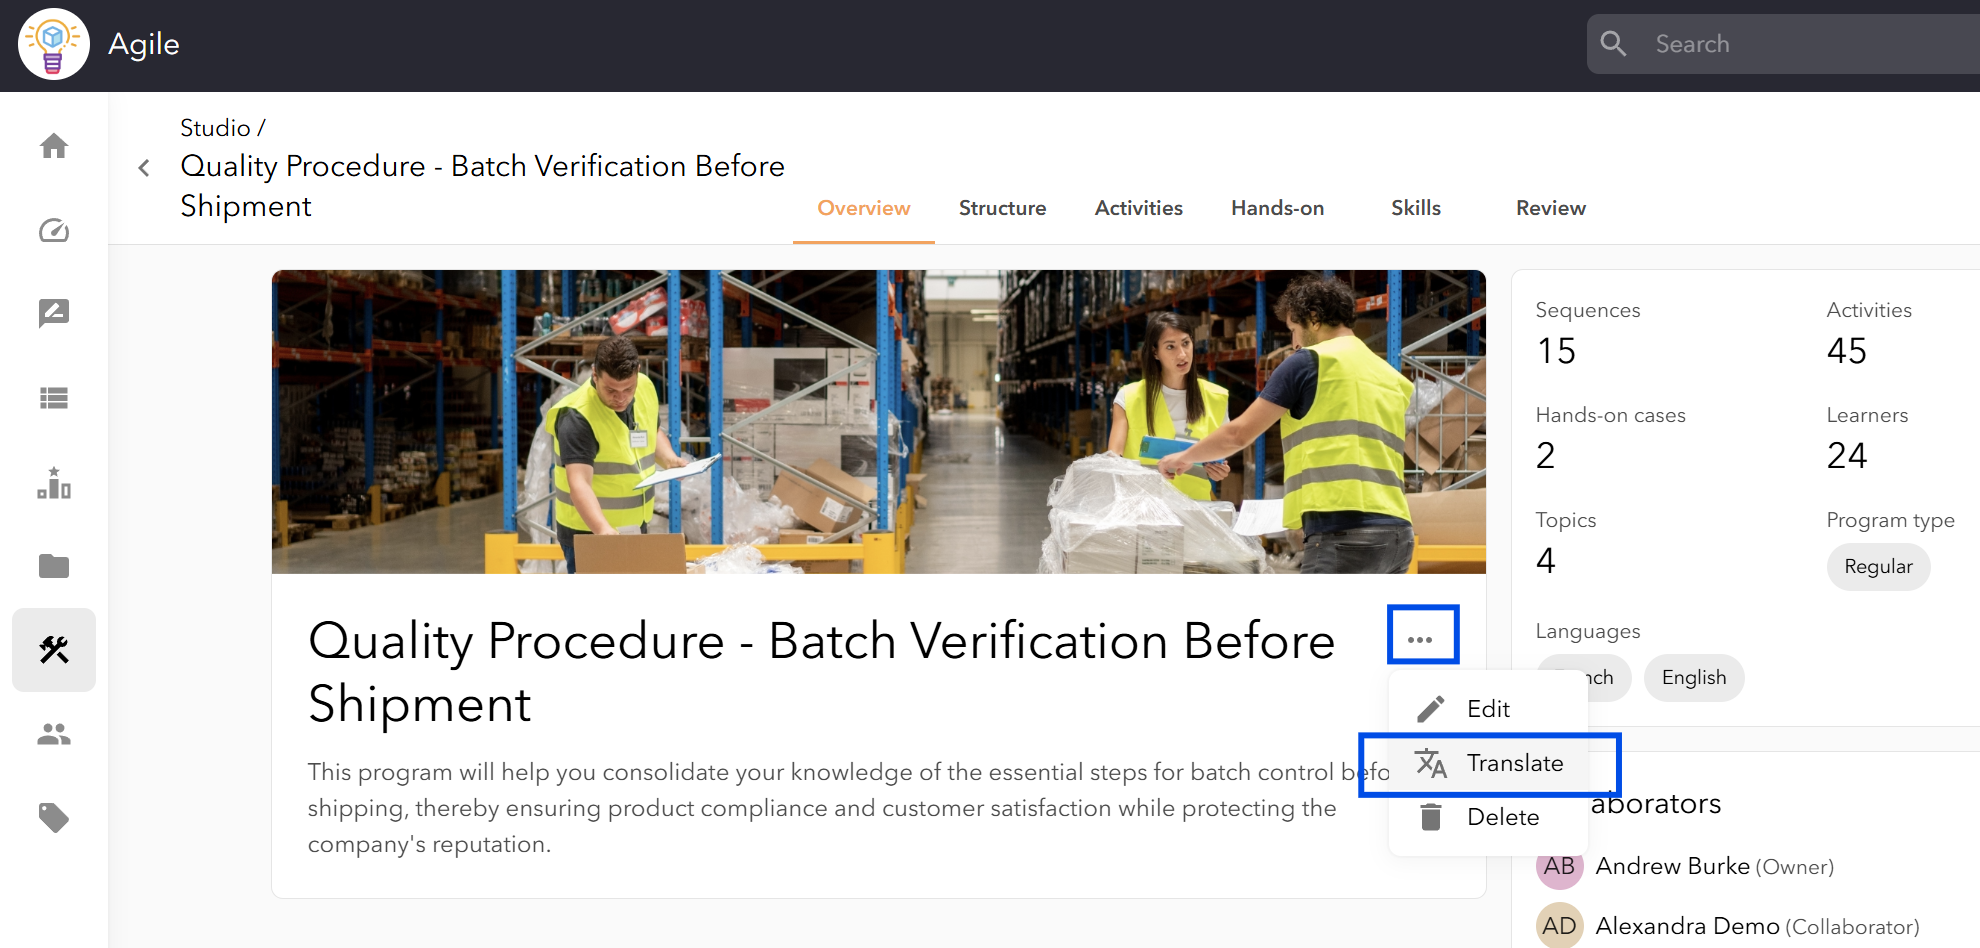
Task: Open the leaderboard podium icon
Action: tap(54, 483)
